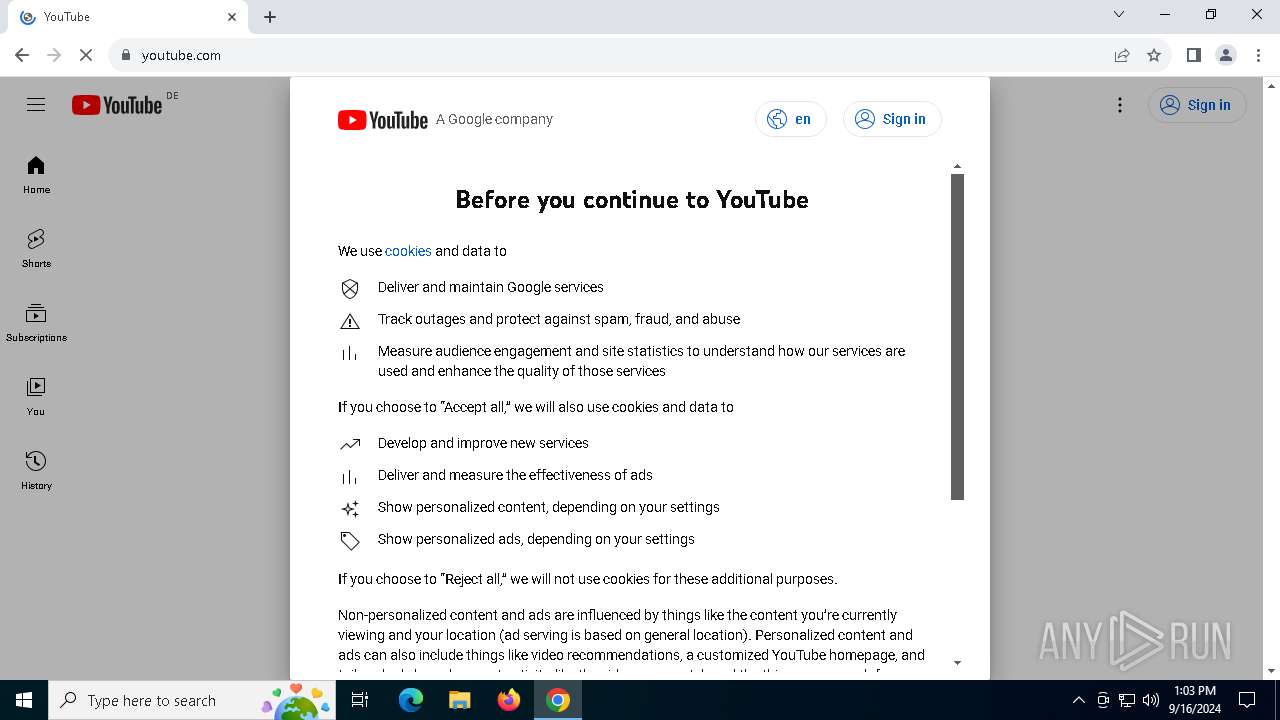Image resolution: width=1280 pixels, height=720 pixels.
Task: Go back with the browser back arrow
Action: (22, 55)
